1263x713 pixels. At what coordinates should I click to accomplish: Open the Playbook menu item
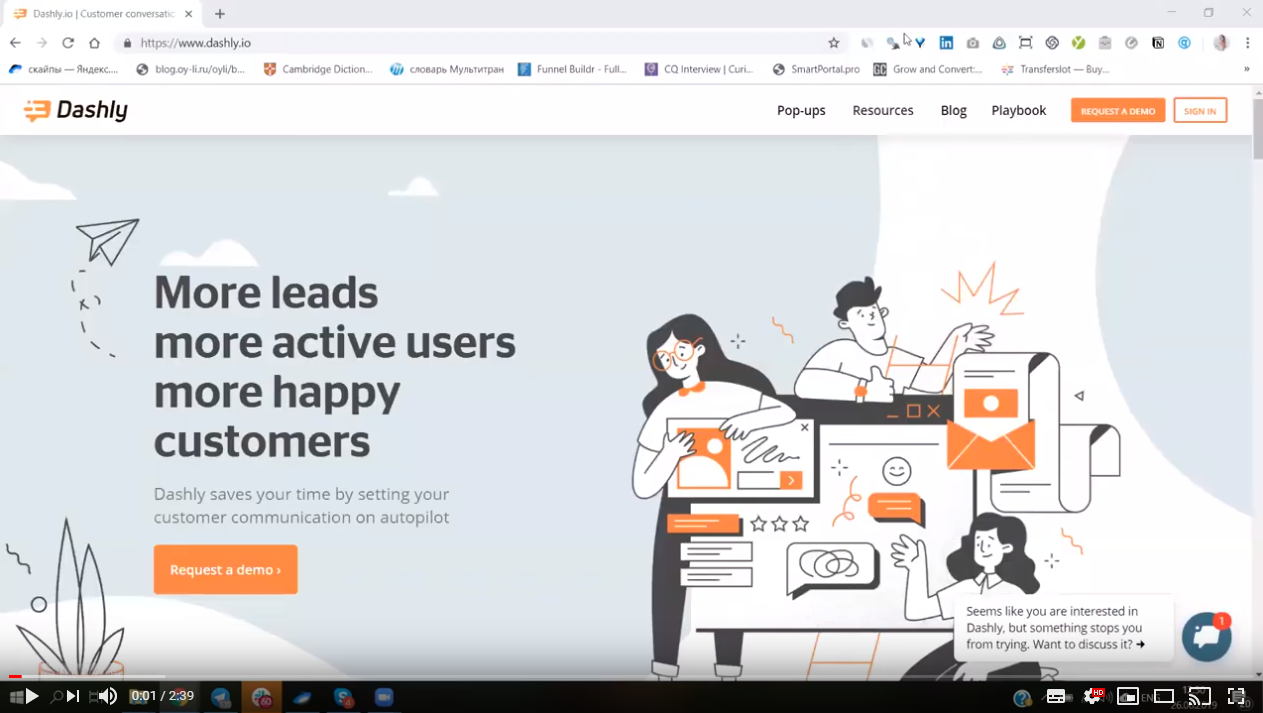(1019, 110)
